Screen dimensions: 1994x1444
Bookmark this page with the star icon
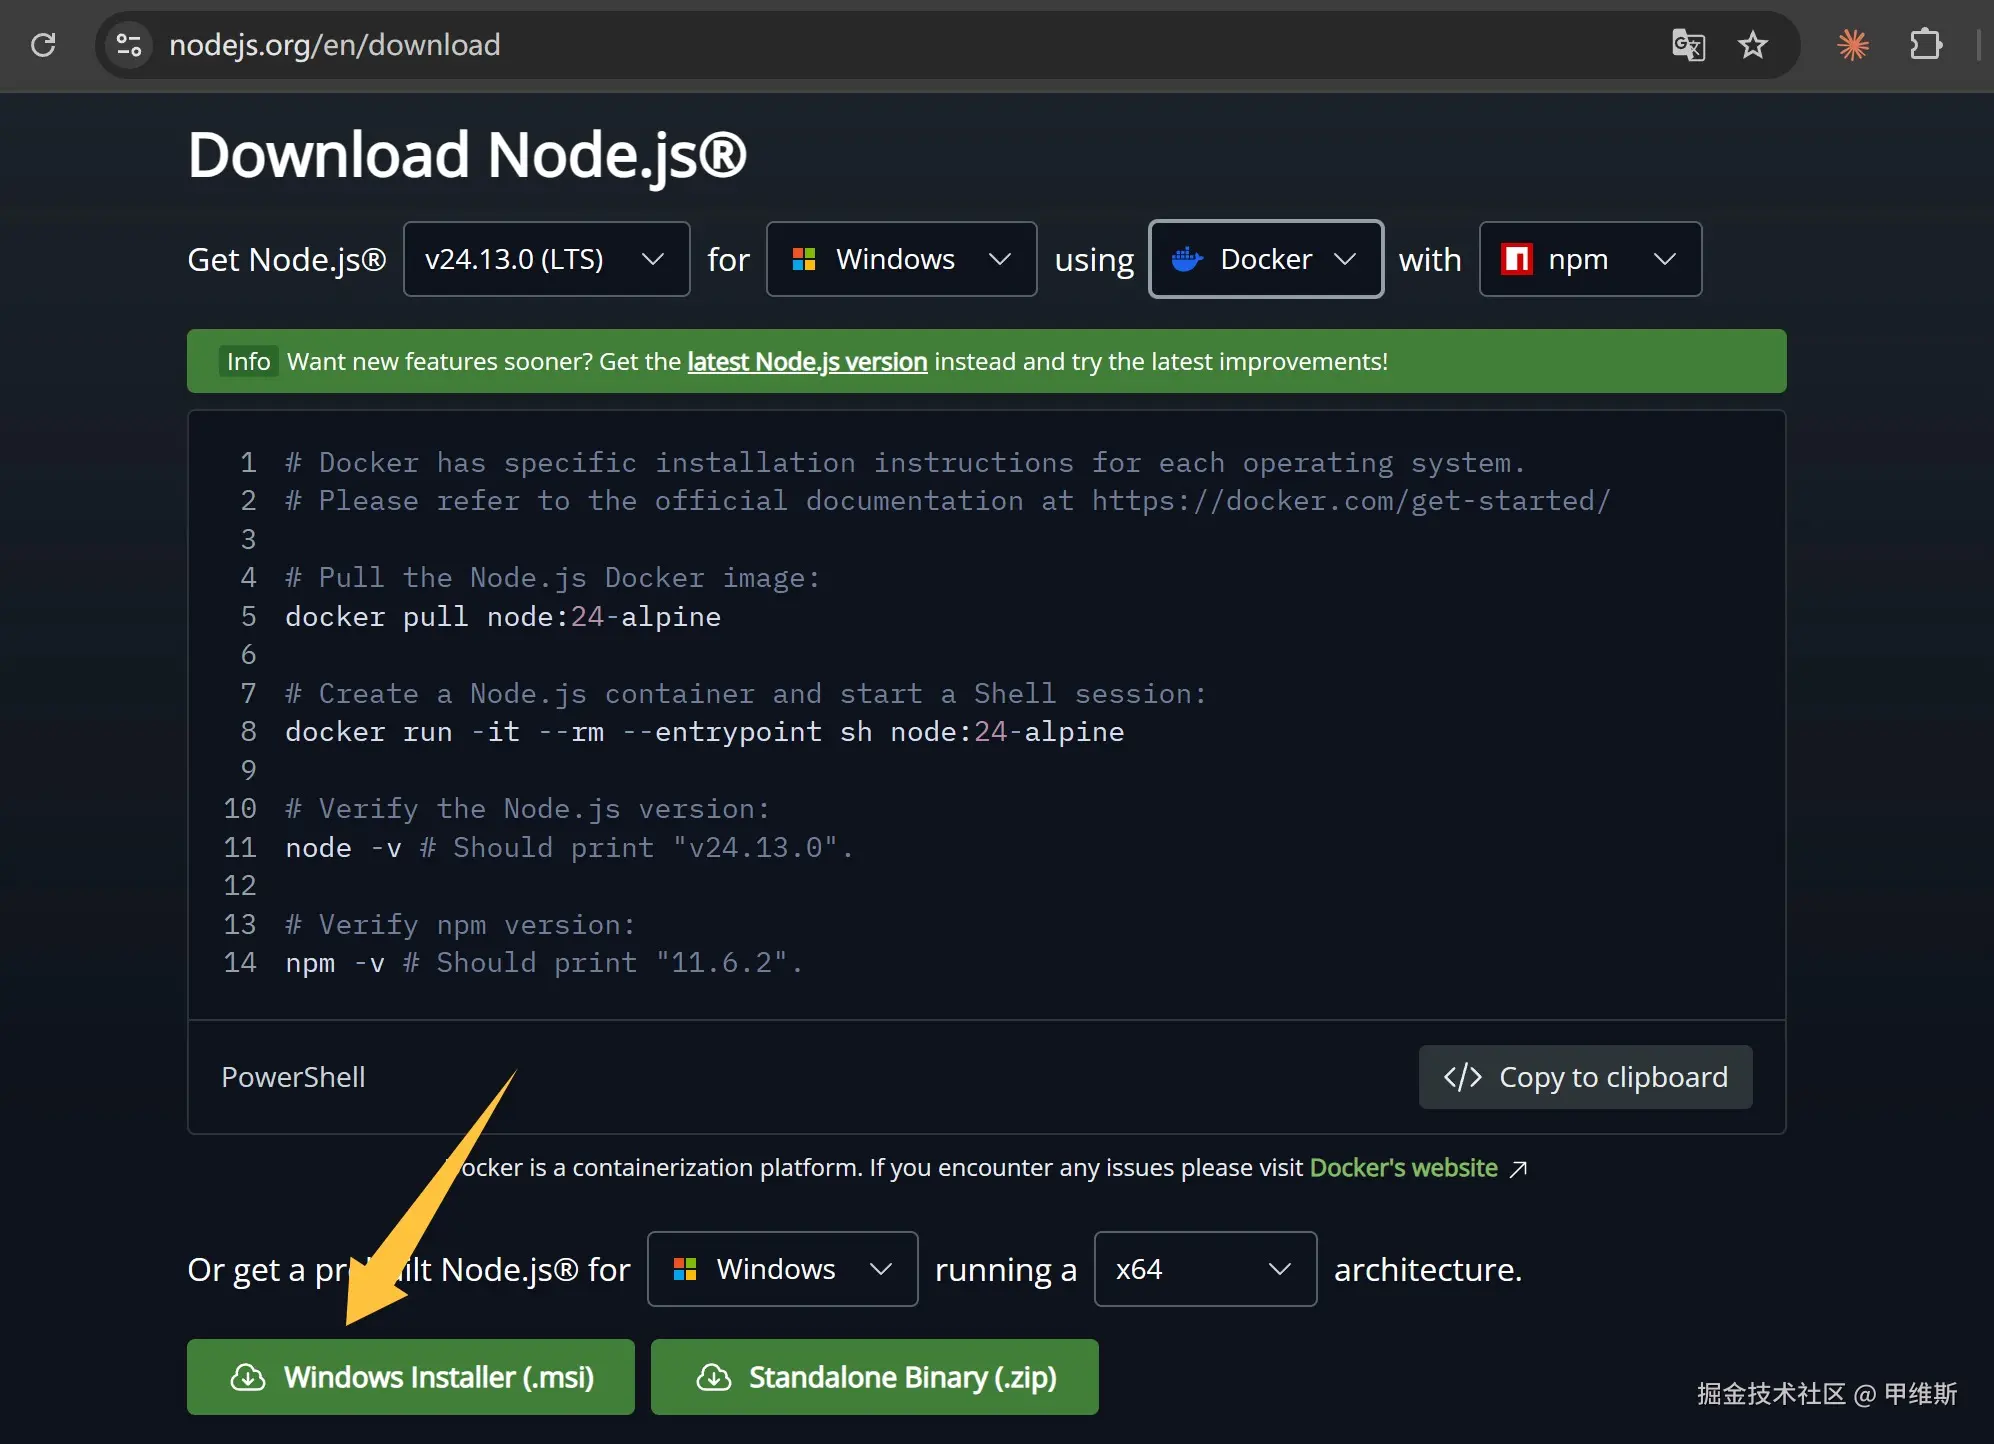(1752, 45)
